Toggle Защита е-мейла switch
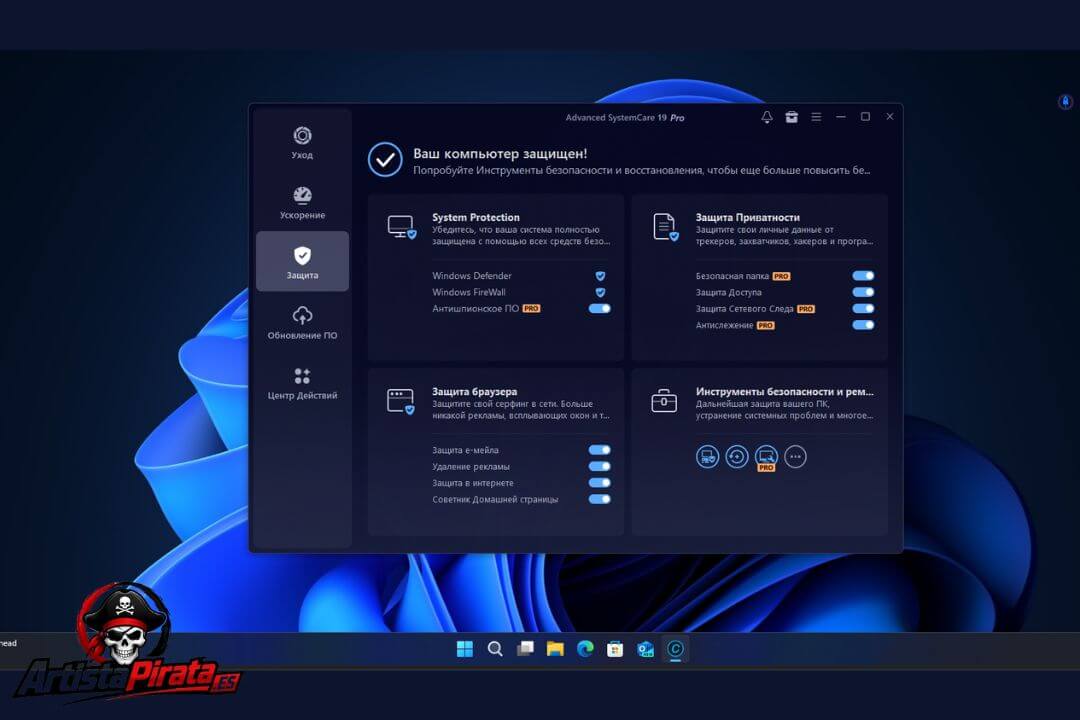The width and height of the screenshot is (1080, 720). coord(599,450)
